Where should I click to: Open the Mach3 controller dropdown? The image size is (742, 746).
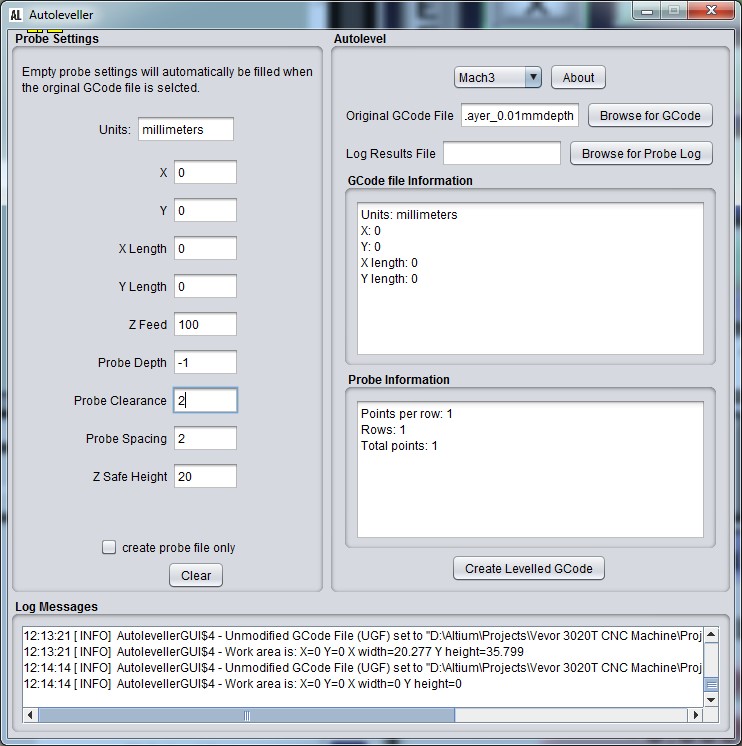tap(497, 77)
